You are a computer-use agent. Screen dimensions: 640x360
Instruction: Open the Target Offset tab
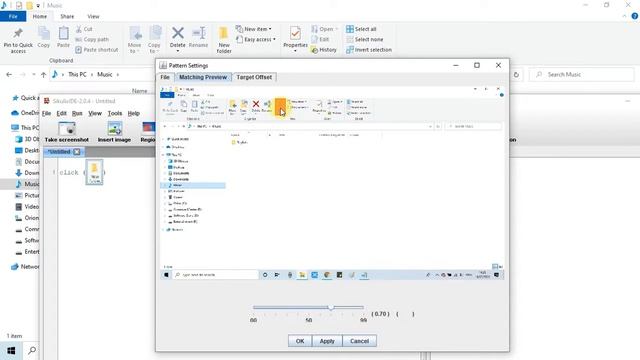pyautogui.click(x=254, y=77)
